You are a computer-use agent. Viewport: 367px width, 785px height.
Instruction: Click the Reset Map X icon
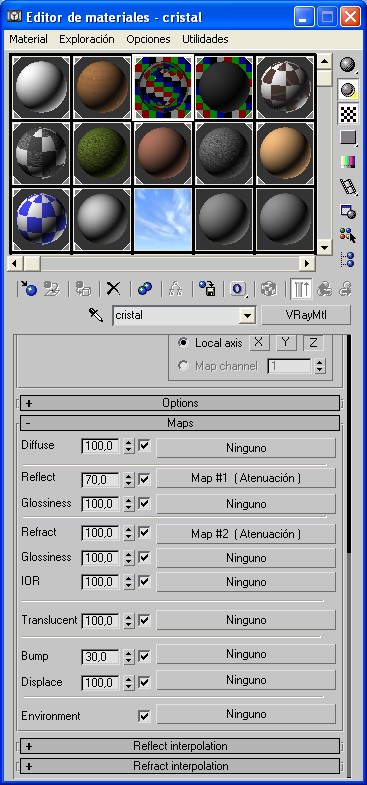point(114,289)
